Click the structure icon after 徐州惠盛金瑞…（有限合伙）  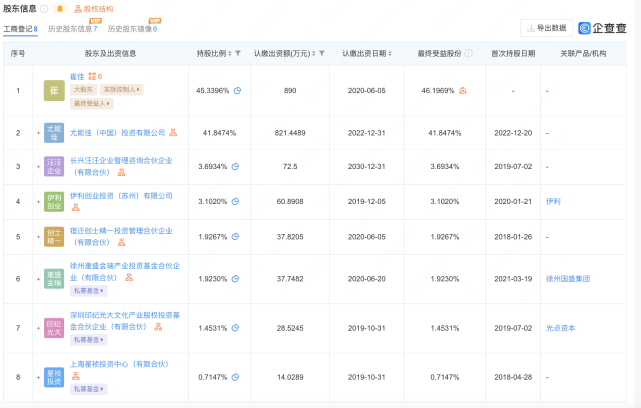[x=129, y=278]
